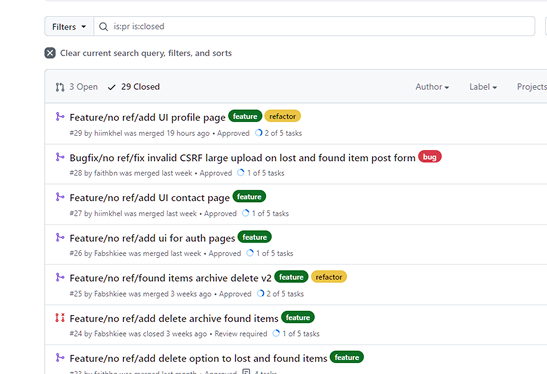Image resolution: width=547 pixels, height=374 pixels.
Task: Open PR Feature/no ref/add UI profile page
Action: point(148,118)
